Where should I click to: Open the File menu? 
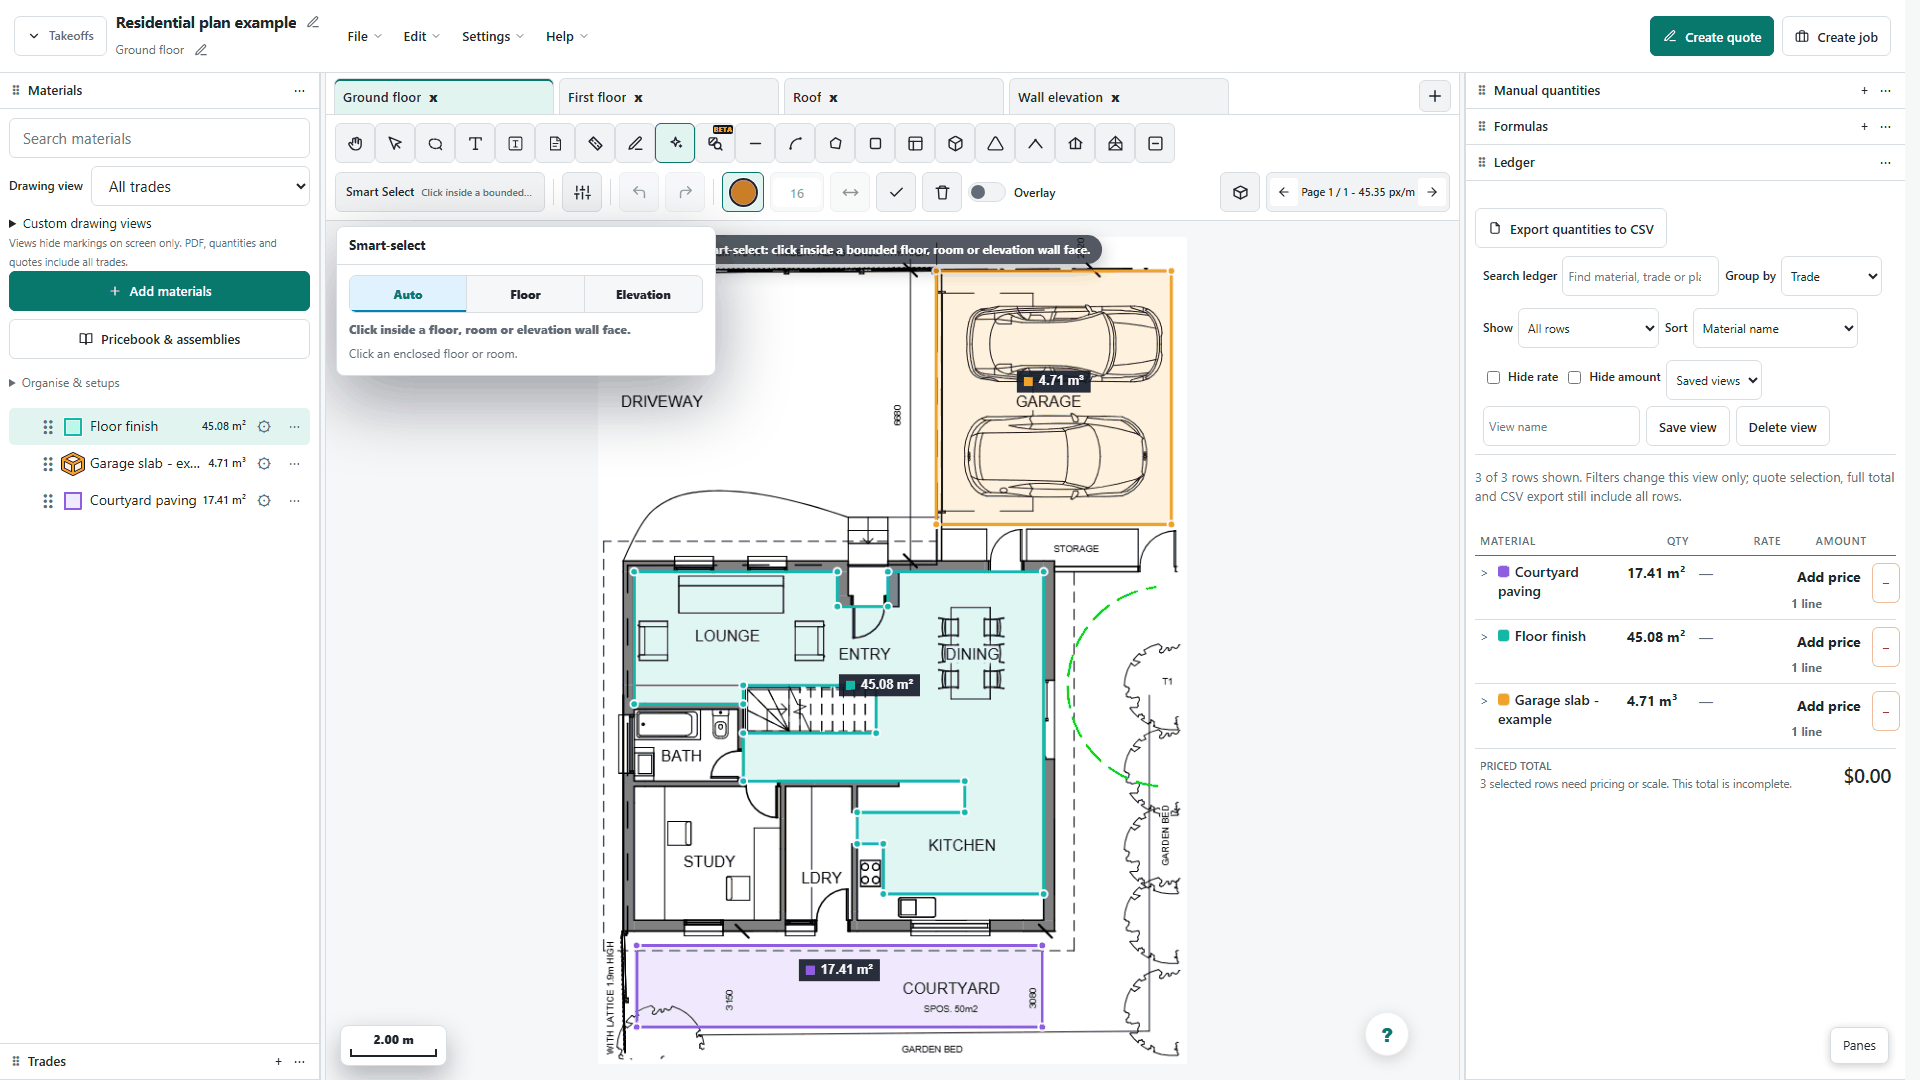point(364,37)
